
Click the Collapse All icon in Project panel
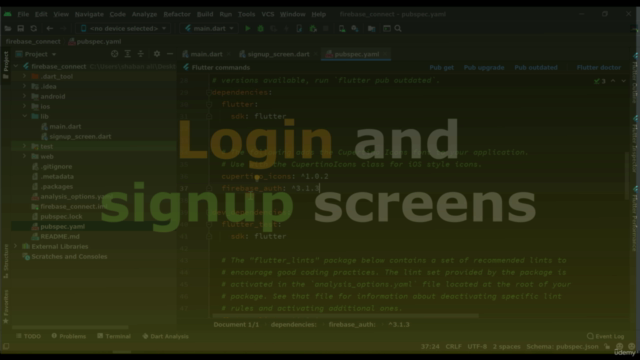tap(141, 54)
